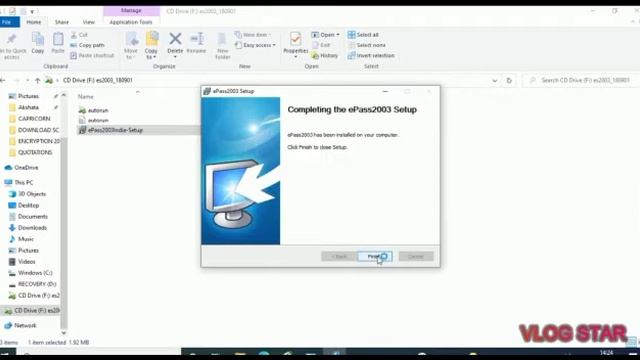640x360 pixels.
Task: Switch to the Home ribbon tab
Action: click(x=33, y=22)
